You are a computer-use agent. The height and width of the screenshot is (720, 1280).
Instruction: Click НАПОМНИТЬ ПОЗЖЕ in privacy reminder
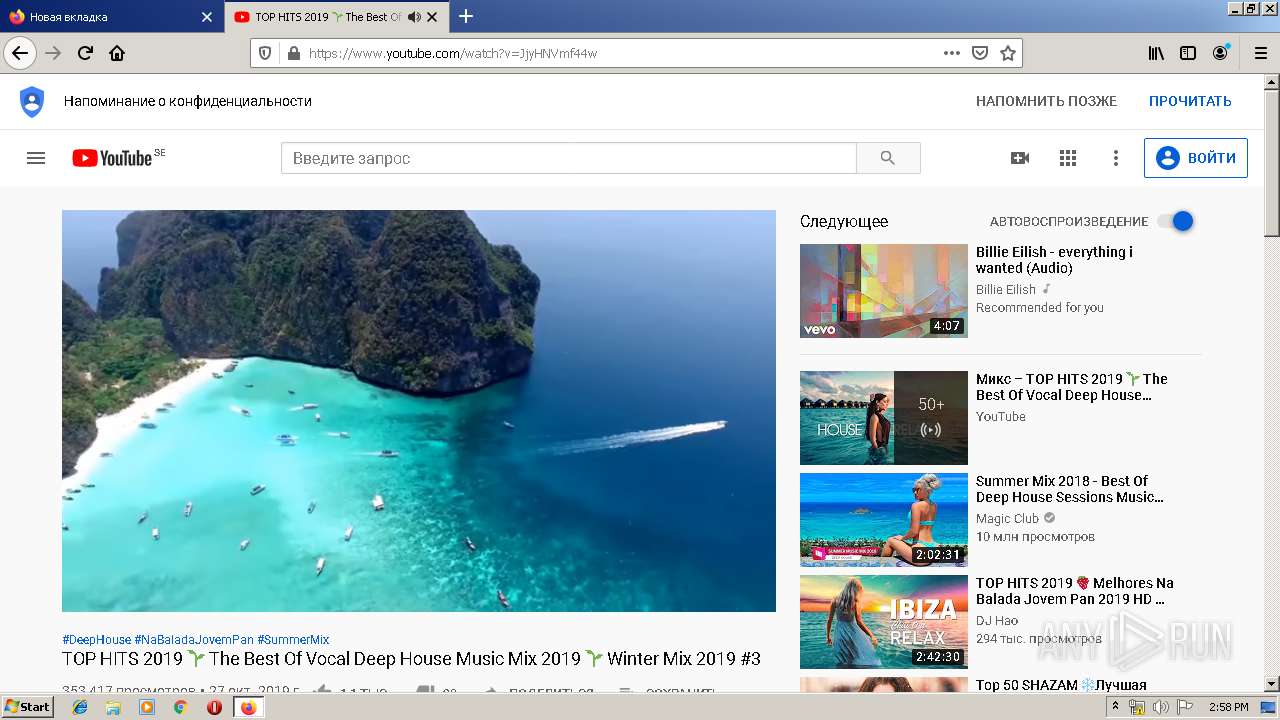point(1046,101)
